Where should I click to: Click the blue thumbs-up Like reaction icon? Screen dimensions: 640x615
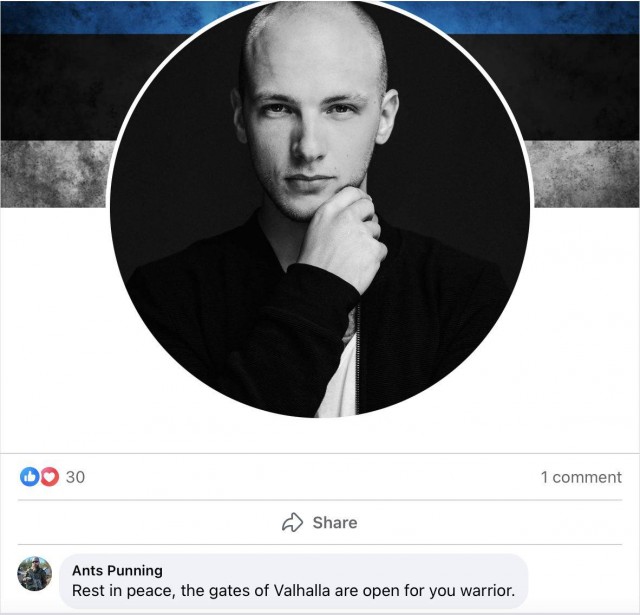[x=29, y=477]
